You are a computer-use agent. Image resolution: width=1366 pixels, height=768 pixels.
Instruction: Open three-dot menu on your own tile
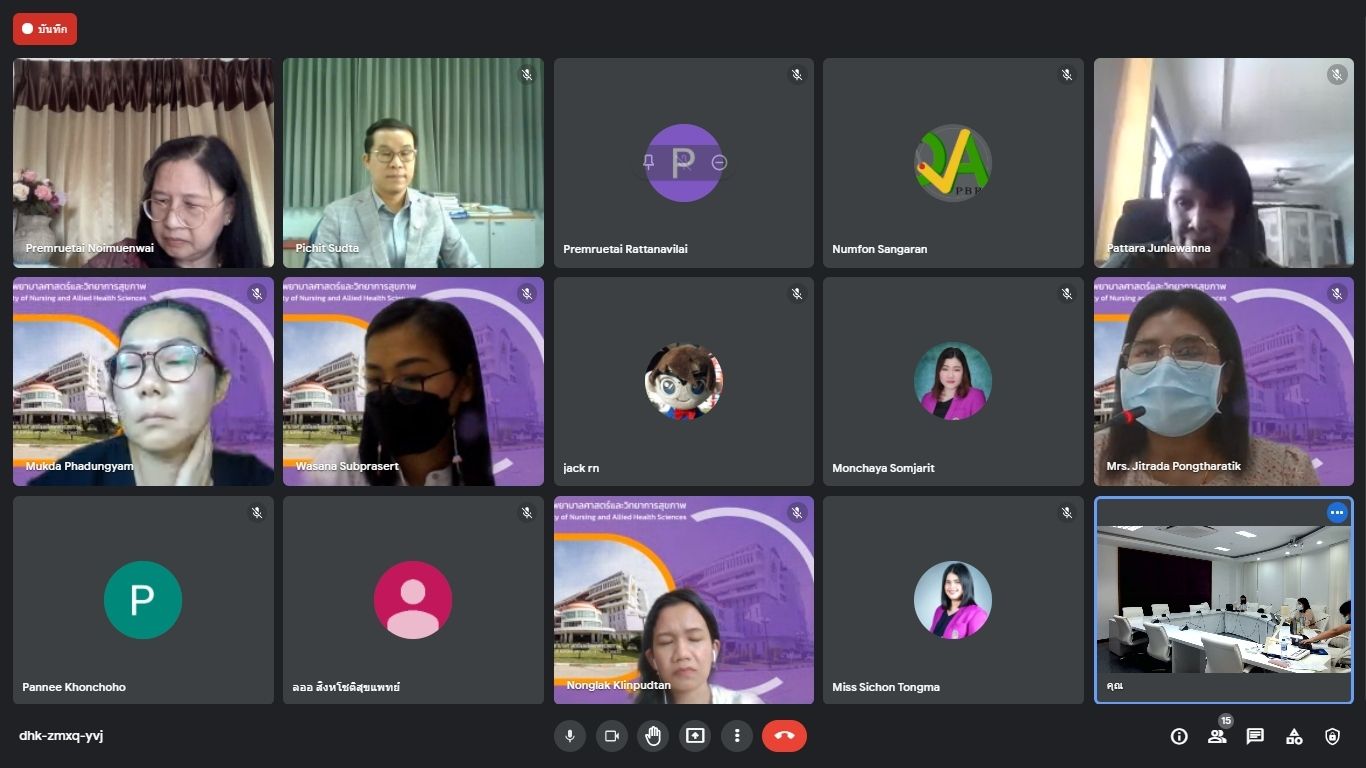coord(1336,513)
